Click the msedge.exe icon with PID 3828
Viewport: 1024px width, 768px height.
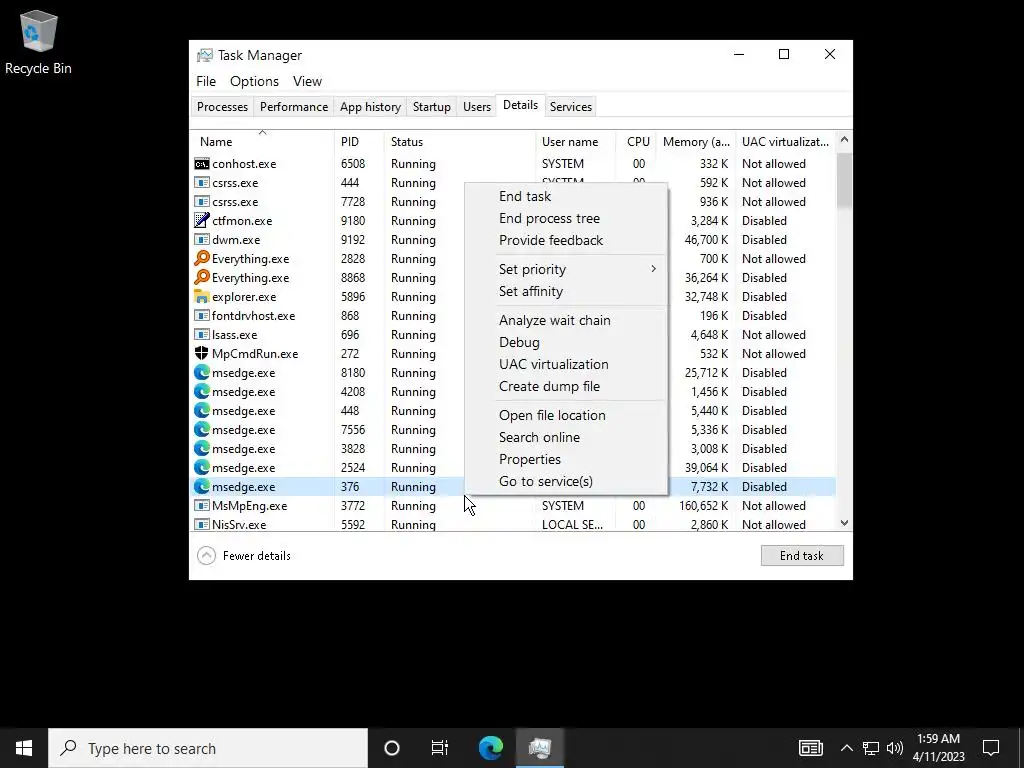point(202,449)
